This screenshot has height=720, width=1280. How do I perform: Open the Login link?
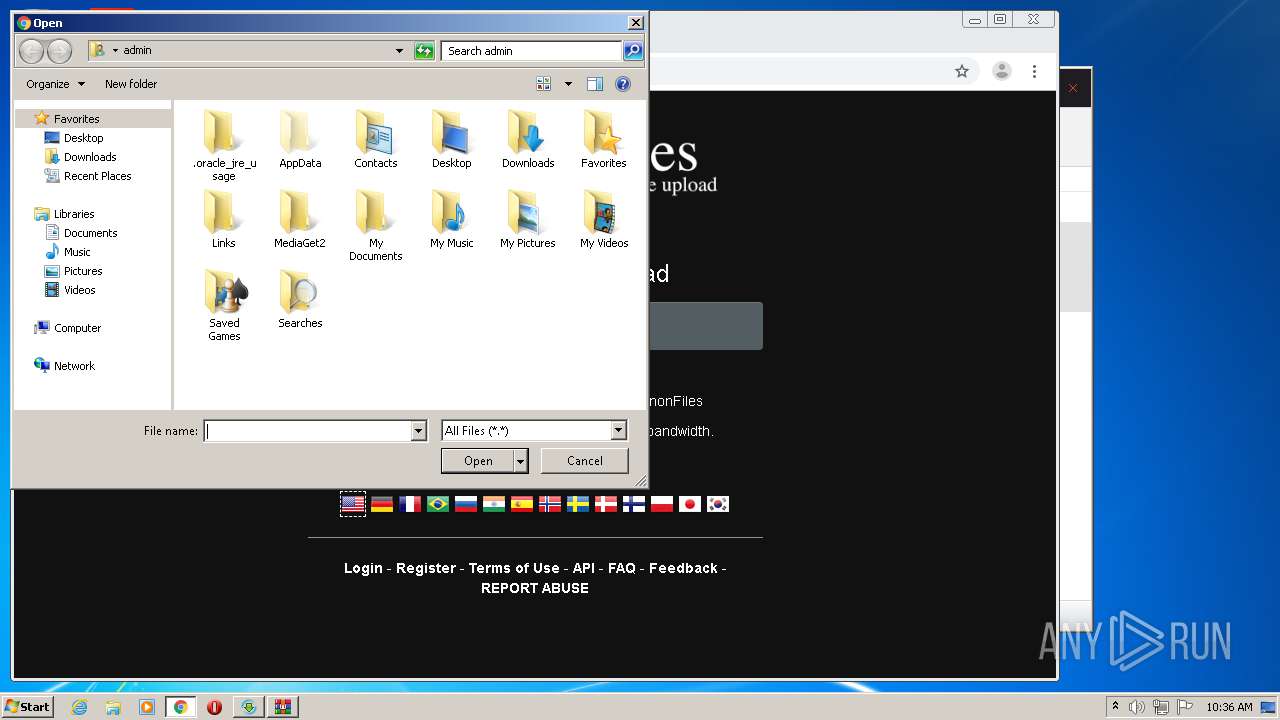click(x=363, y=568)
